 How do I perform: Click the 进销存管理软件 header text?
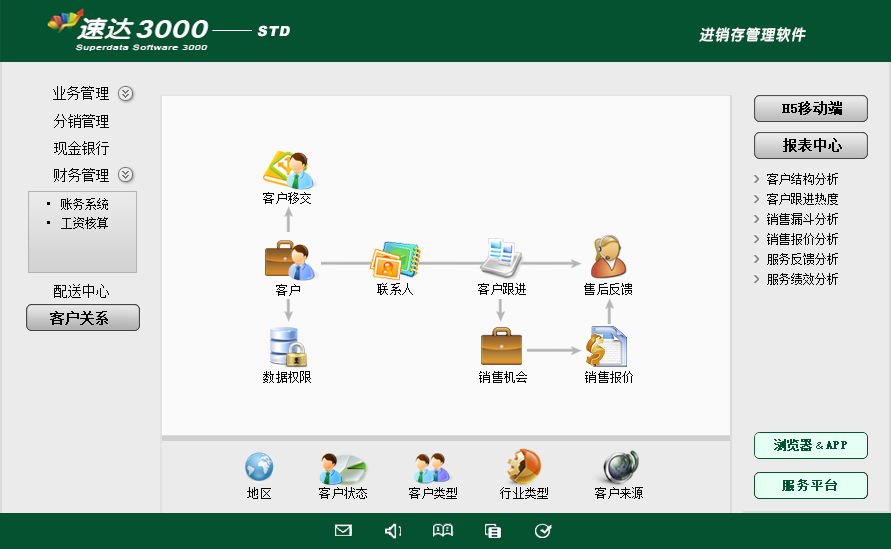(x=752, y=35)
